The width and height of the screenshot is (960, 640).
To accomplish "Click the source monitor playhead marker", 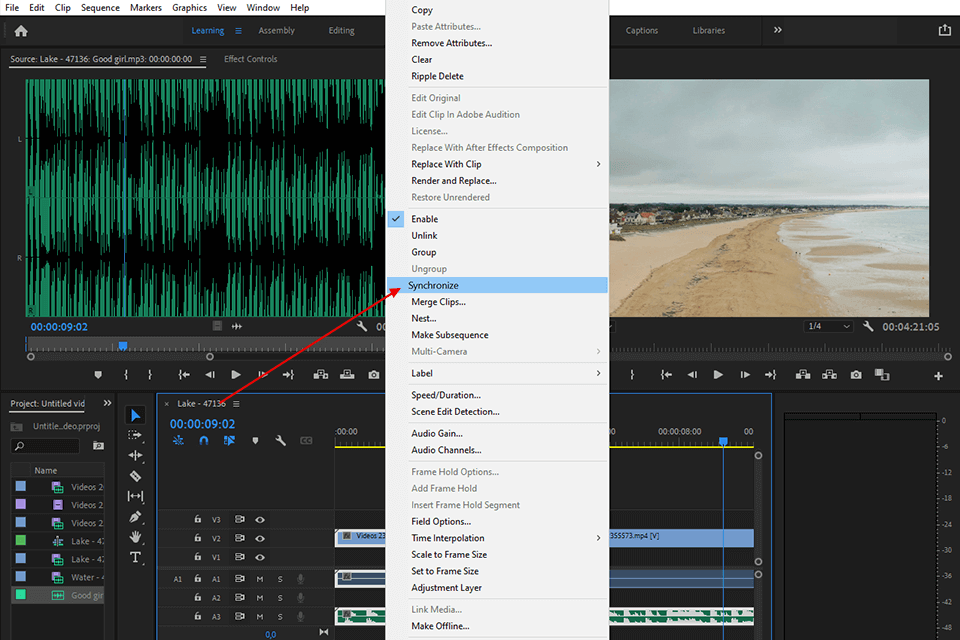I will pos(122,345).
